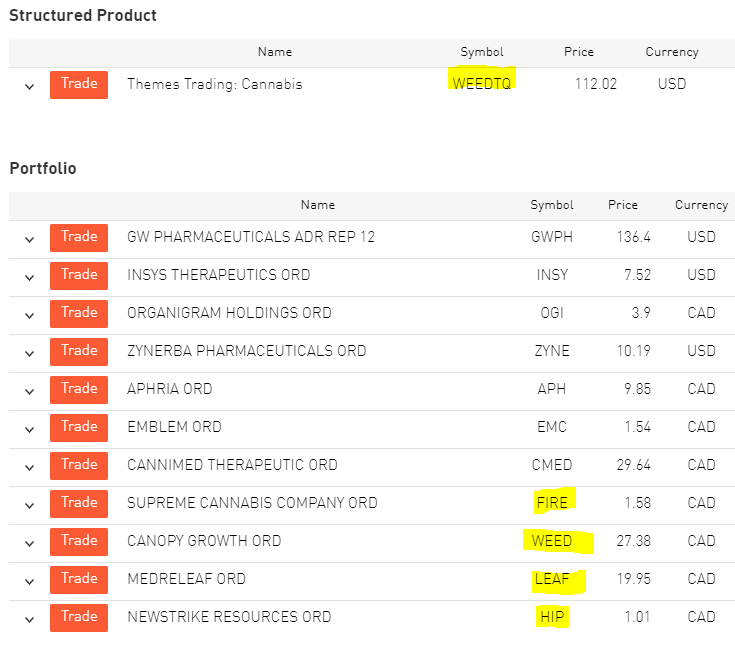Trade SUPREME CANNABIS COMPANY ORD
Image resolution: width=735 pixels, height=645 pixels.
coord(79,503)
